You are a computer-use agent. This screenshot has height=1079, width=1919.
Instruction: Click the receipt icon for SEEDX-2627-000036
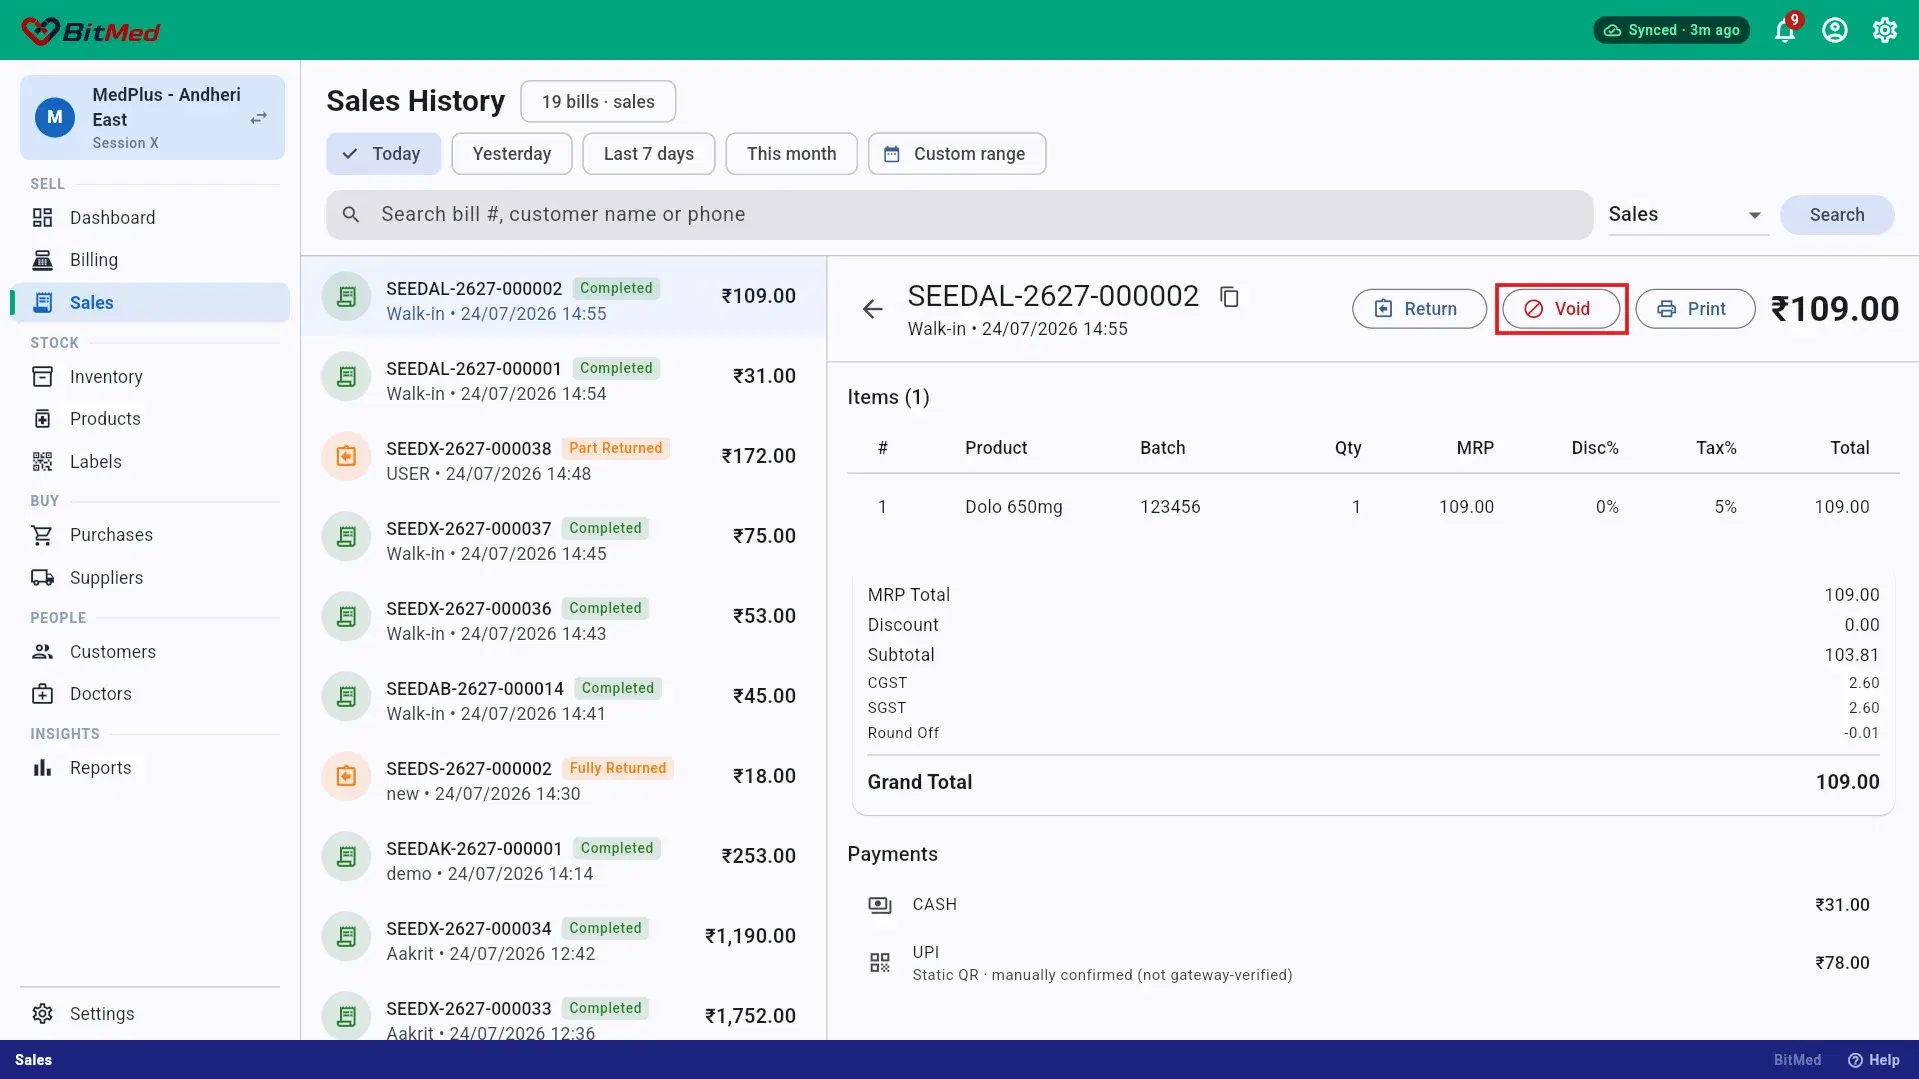(346, 617)
